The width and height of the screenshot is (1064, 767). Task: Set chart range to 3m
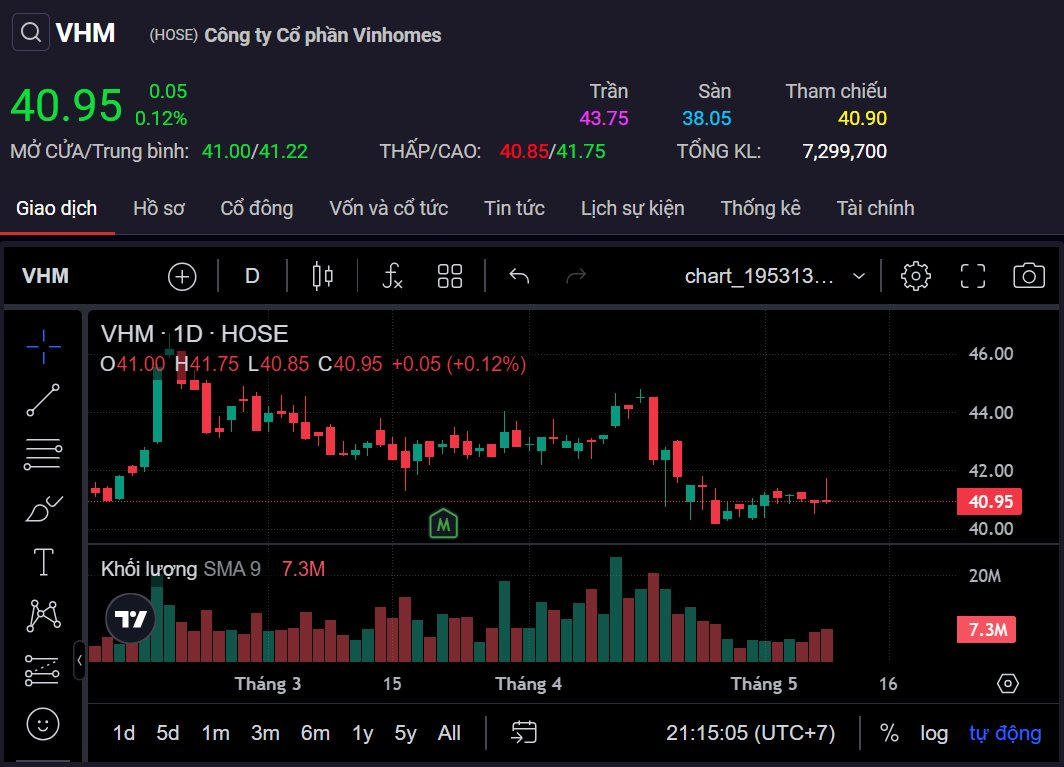point(265,733)
